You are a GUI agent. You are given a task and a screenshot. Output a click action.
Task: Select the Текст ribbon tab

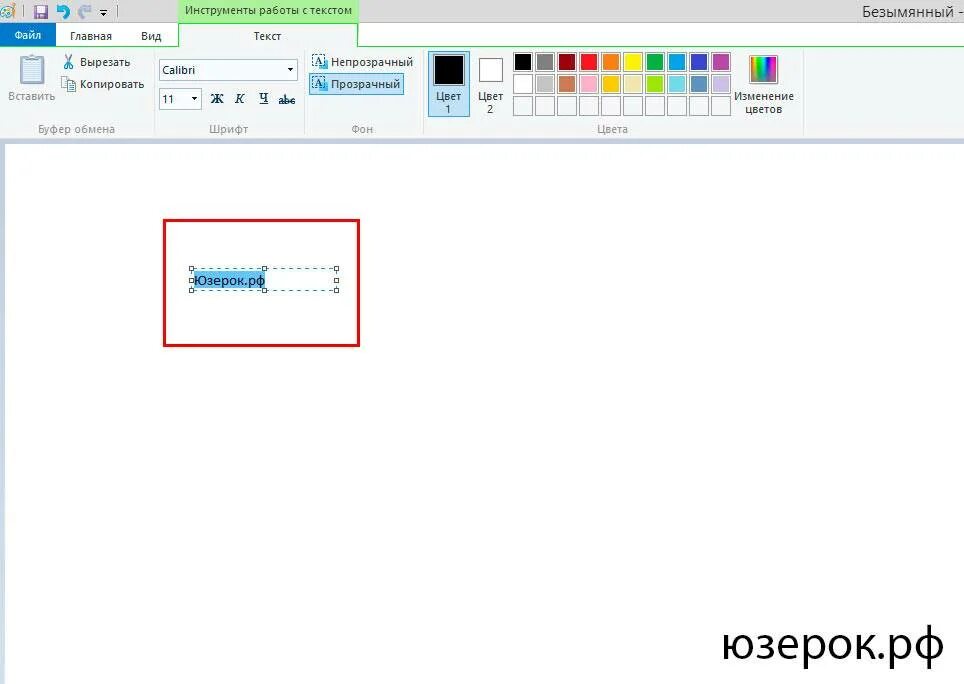point(267,36)
